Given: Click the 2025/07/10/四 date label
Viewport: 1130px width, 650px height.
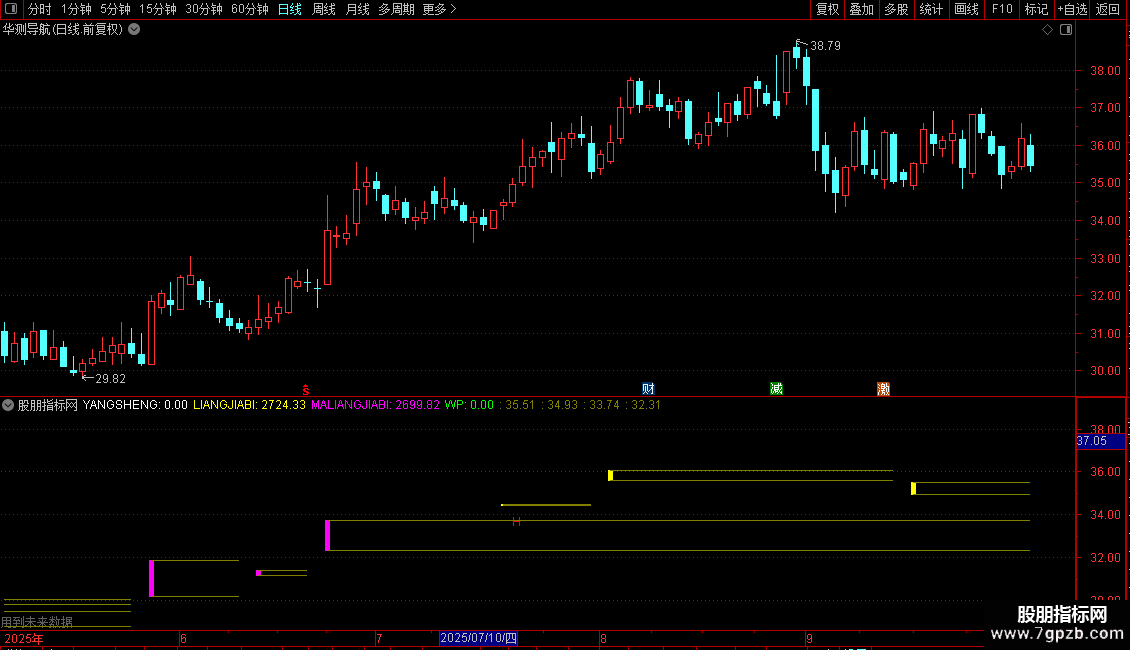Looking at the screenshot, I should [x=479, y=638].
